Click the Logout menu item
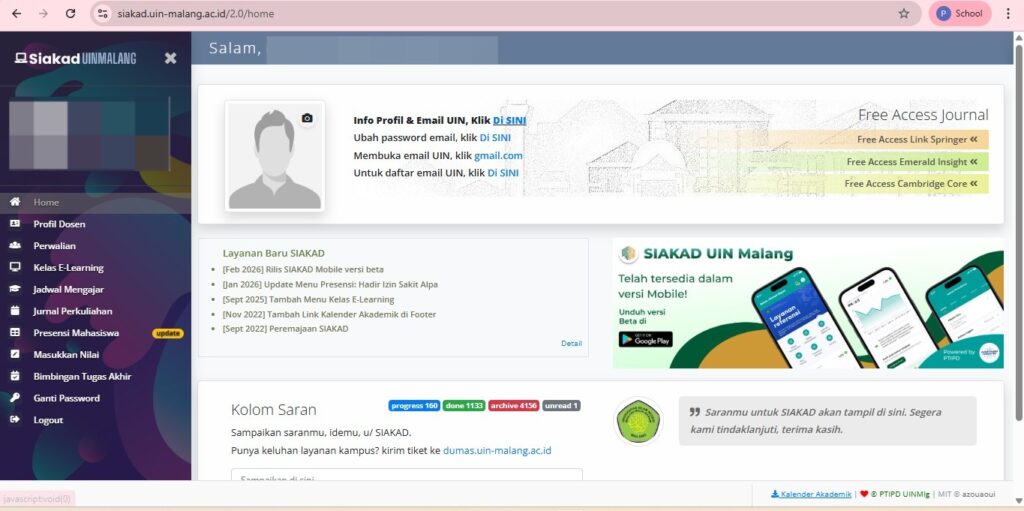 tap(48, 420)
